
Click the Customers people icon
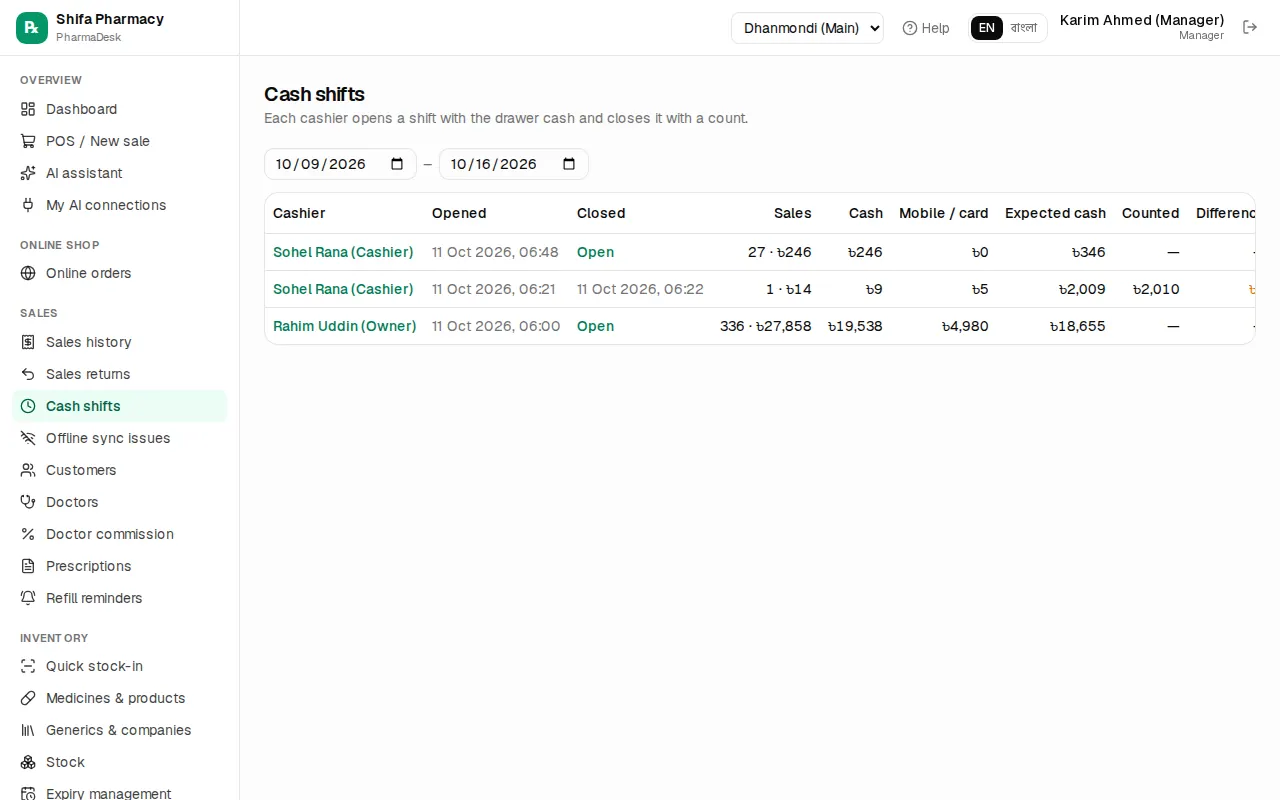[x=28, y=470]
